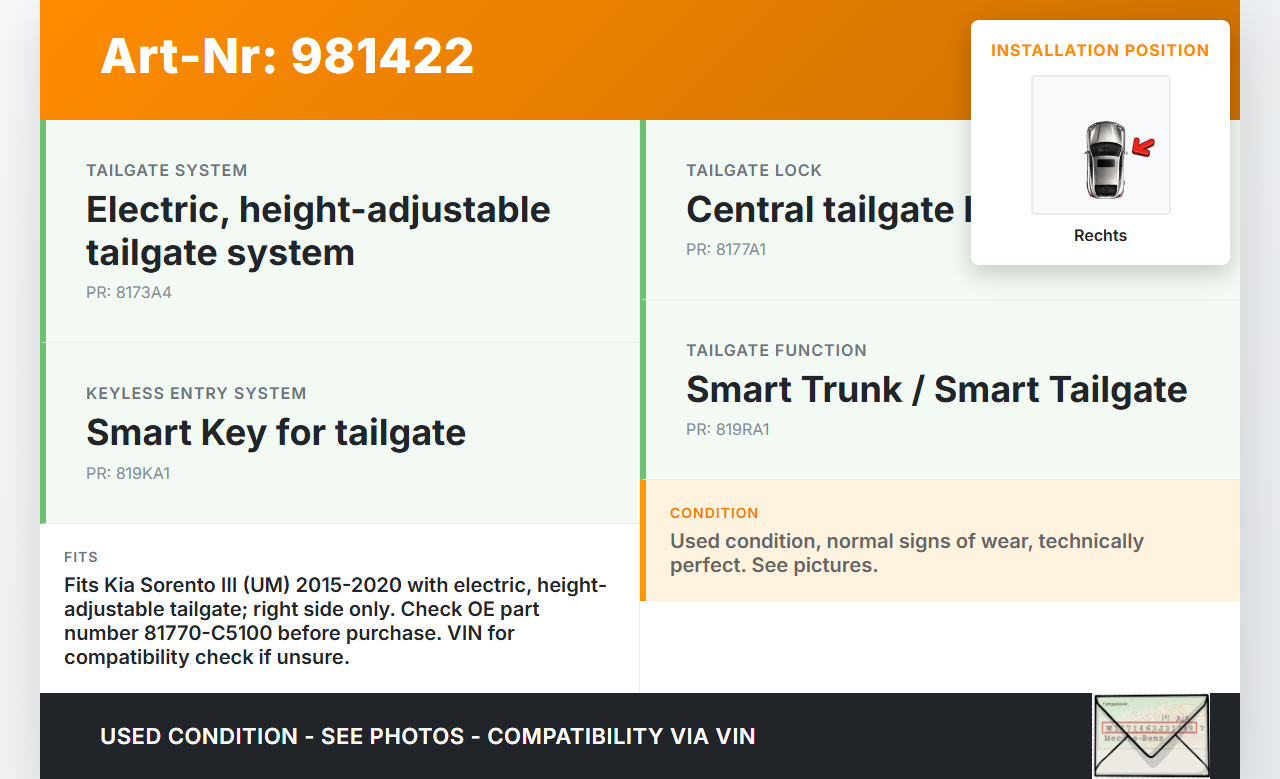Click the PR: 819RA1 code
1280x779 pixels.
click(x=727, y=430)
